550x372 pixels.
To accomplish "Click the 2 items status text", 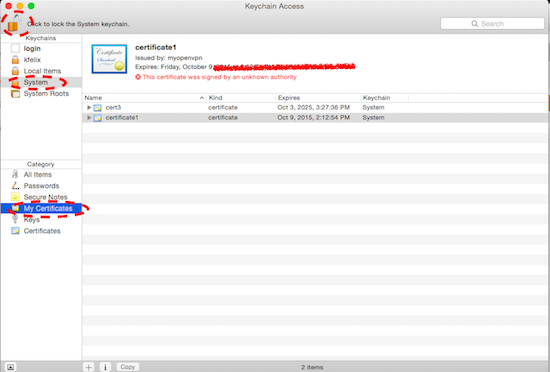I will (312, 367).
